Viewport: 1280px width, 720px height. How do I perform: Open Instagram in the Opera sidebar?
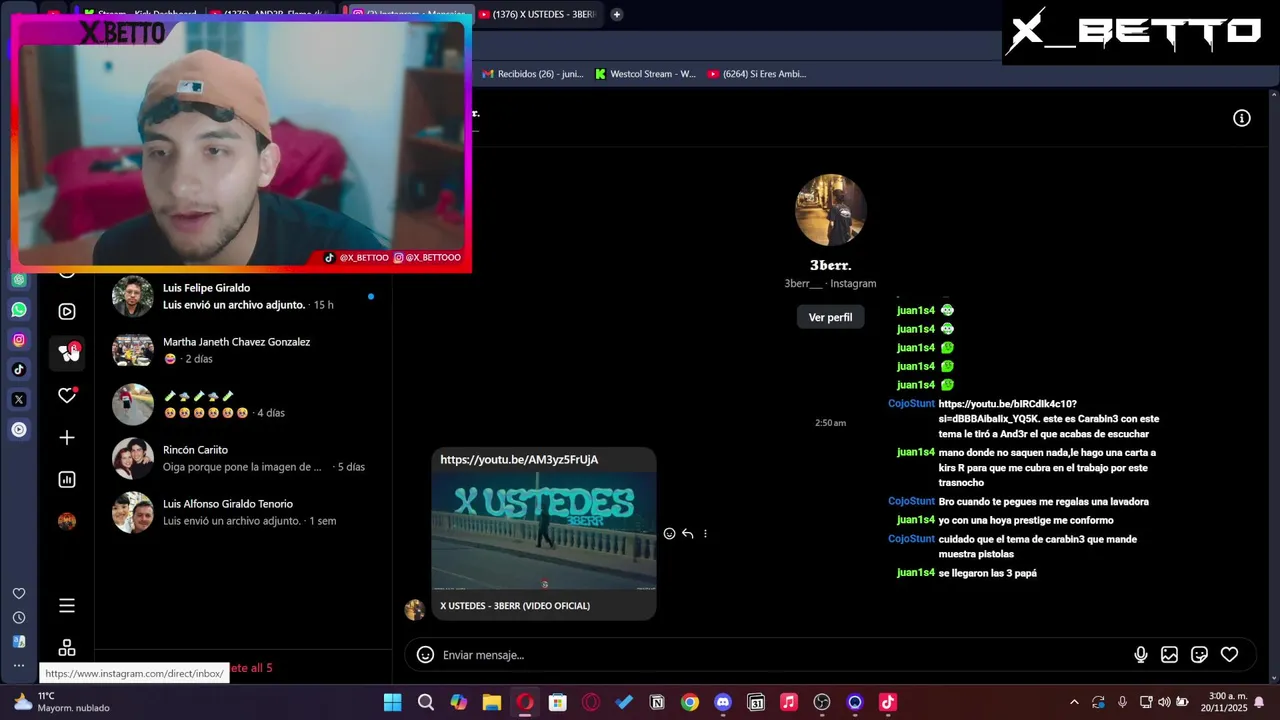tap(19, 340)
